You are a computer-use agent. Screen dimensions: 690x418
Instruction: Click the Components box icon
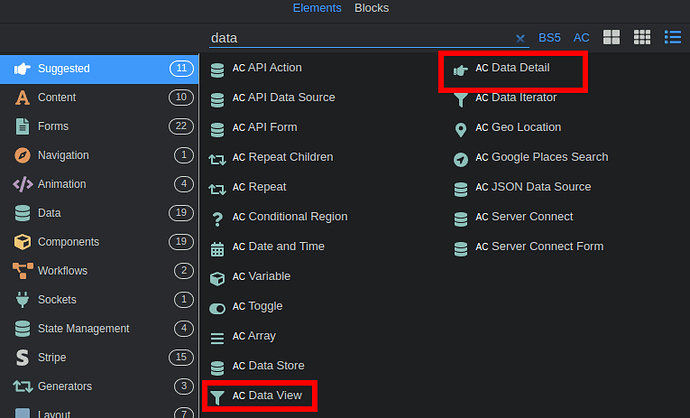(x=22, y=242)
